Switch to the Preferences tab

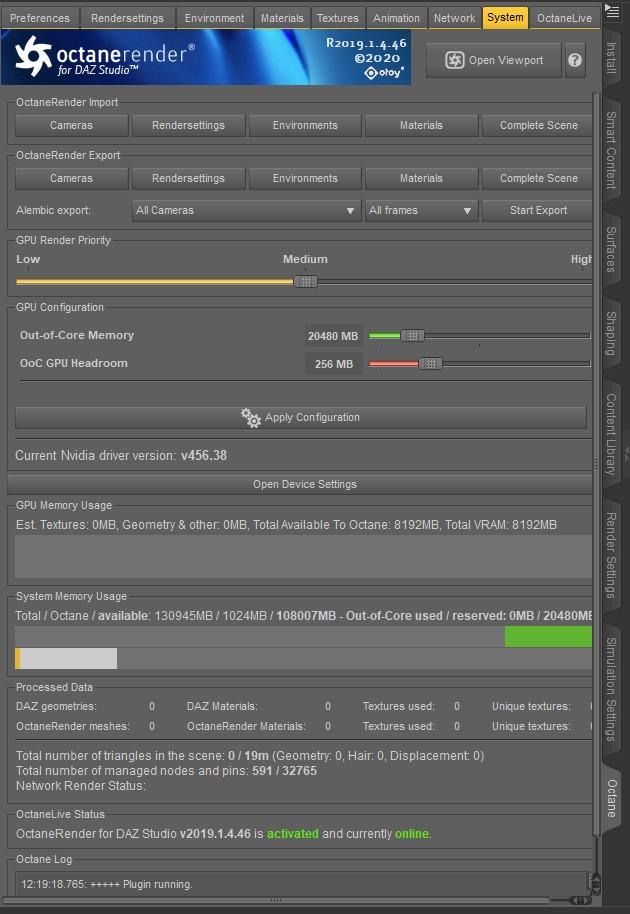pos(40,18)
